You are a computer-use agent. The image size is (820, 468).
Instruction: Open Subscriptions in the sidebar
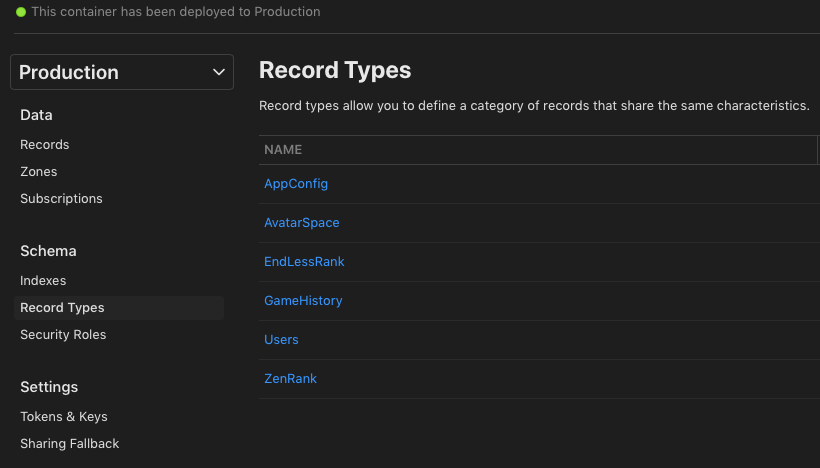[61, 199]
